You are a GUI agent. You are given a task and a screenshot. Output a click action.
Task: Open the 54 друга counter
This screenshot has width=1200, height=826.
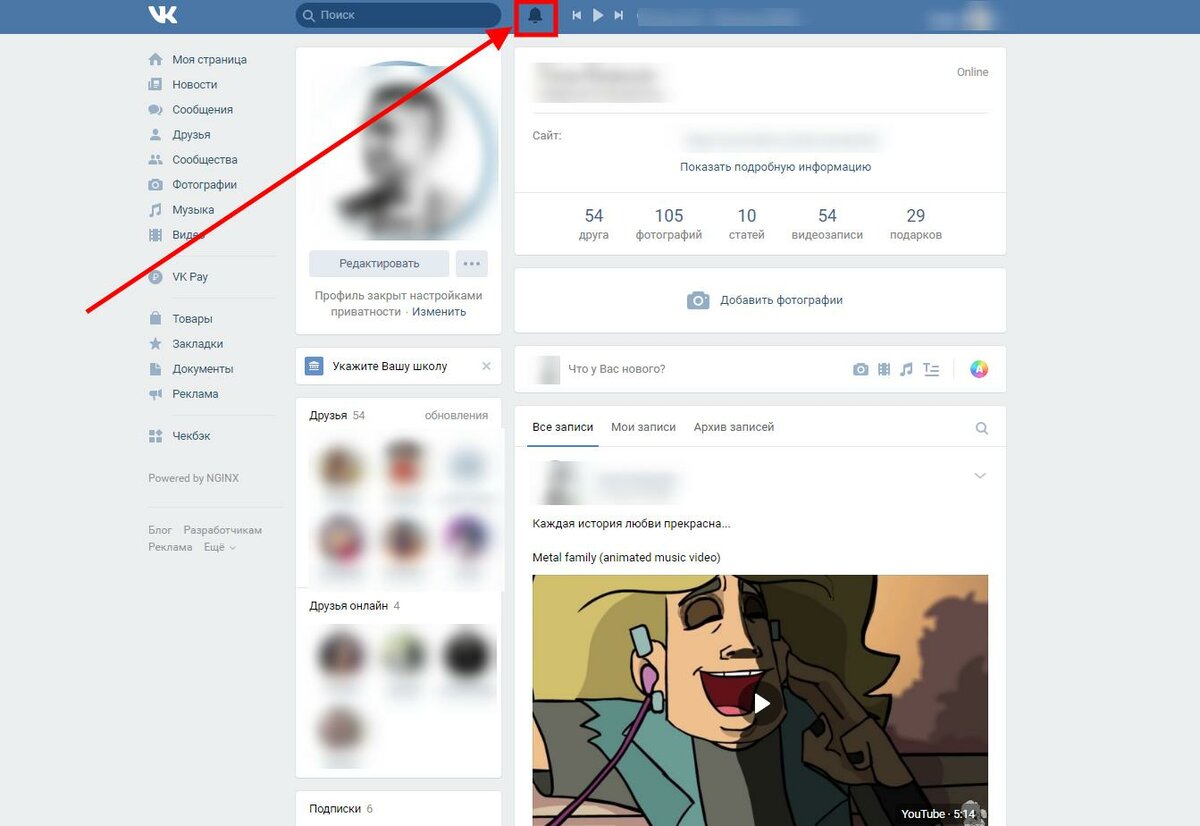(x=594, y=224)
